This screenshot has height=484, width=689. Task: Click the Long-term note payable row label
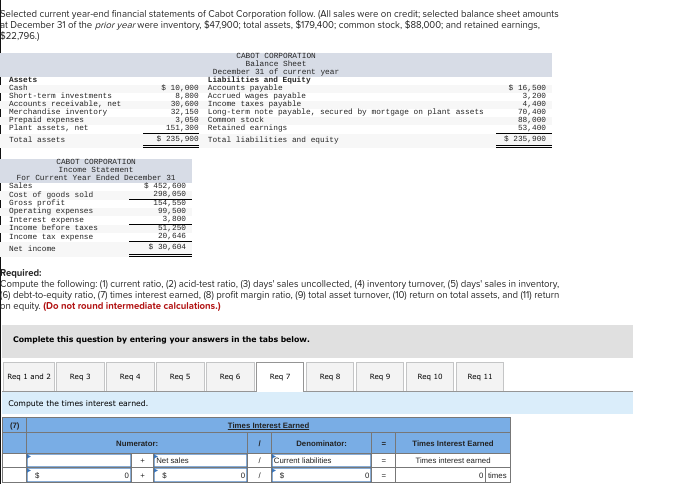coord(345,111)
